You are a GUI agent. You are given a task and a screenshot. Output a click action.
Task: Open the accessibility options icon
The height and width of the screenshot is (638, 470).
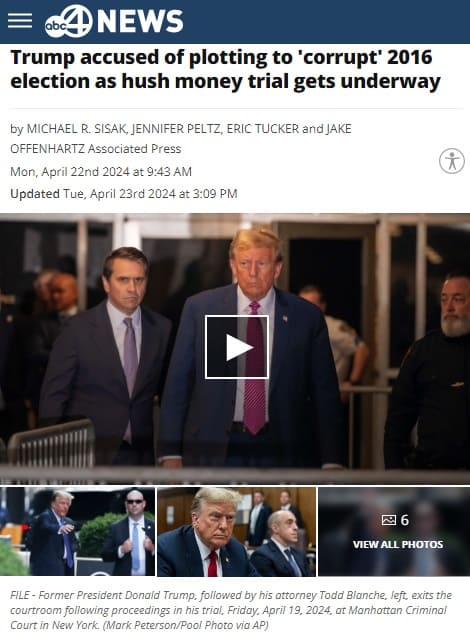451,161
